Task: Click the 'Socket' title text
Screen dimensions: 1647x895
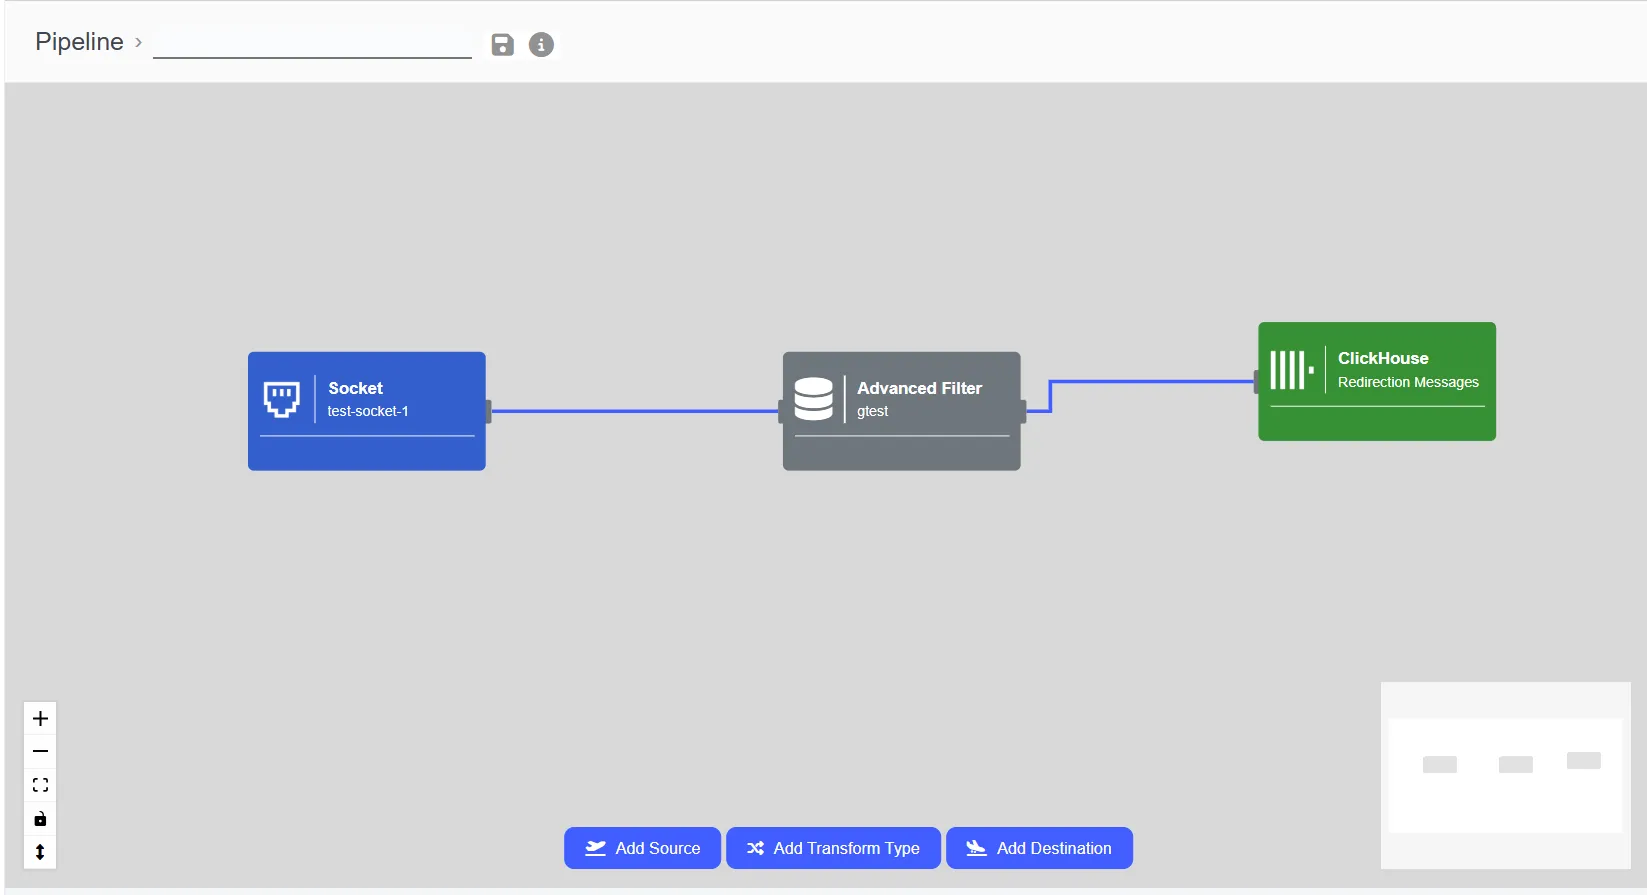Action: point(356,388)
